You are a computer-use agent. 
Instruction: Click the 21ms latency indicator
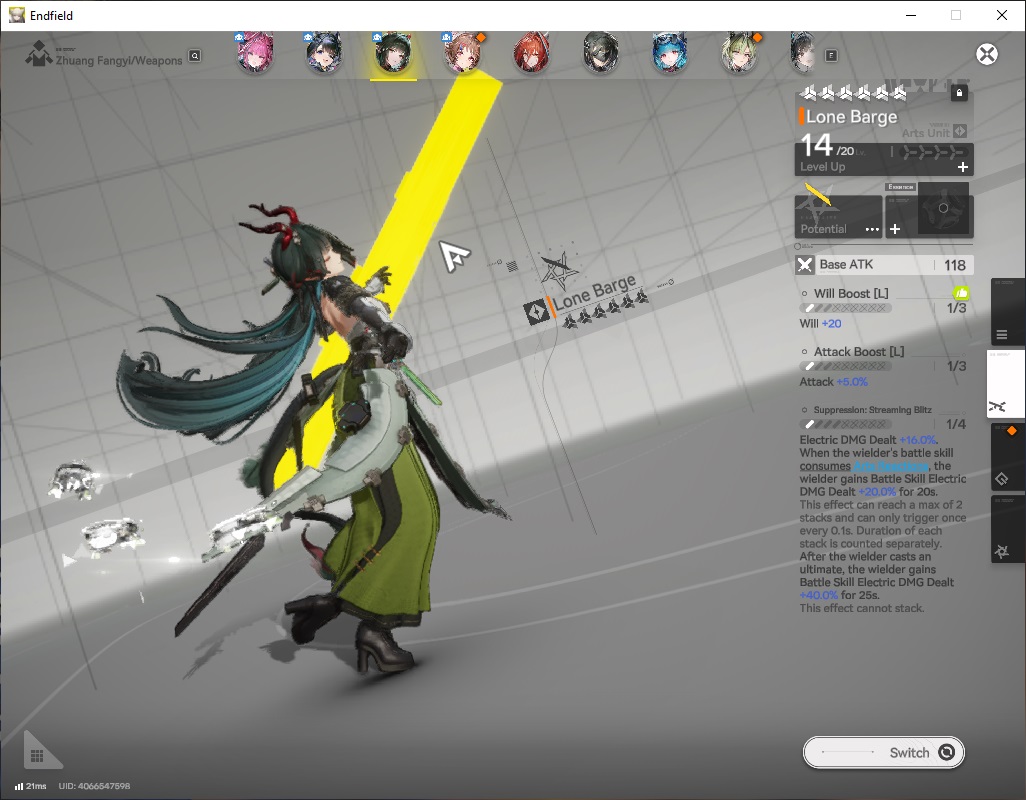pos(31,786)
